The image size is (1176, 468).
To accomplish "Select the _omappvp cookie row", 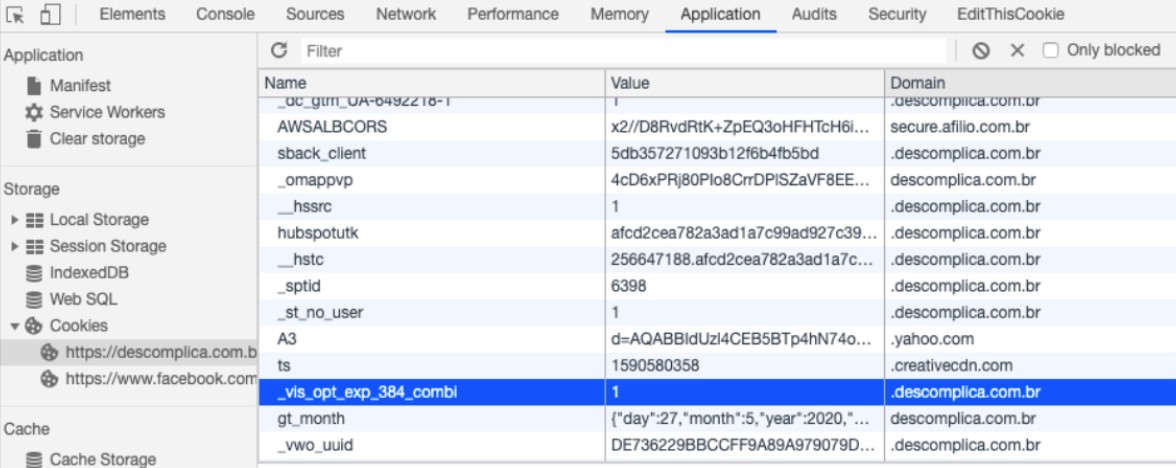I will click(x=717, y=180).
